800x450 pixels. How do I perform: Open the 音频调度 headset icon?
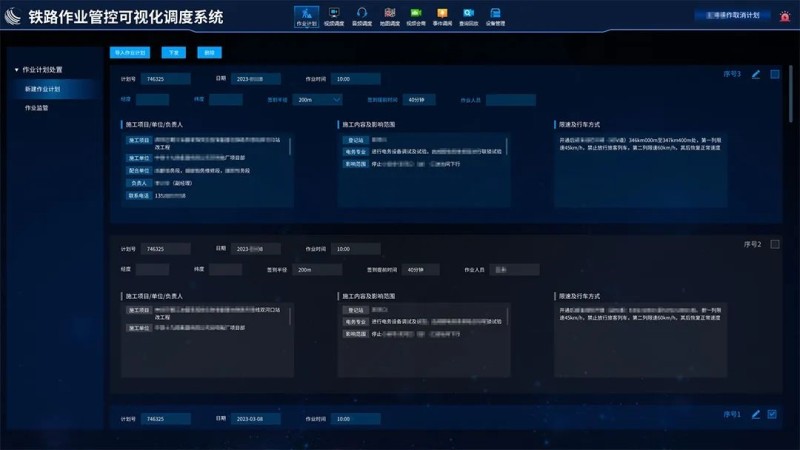tap(362, 16)
